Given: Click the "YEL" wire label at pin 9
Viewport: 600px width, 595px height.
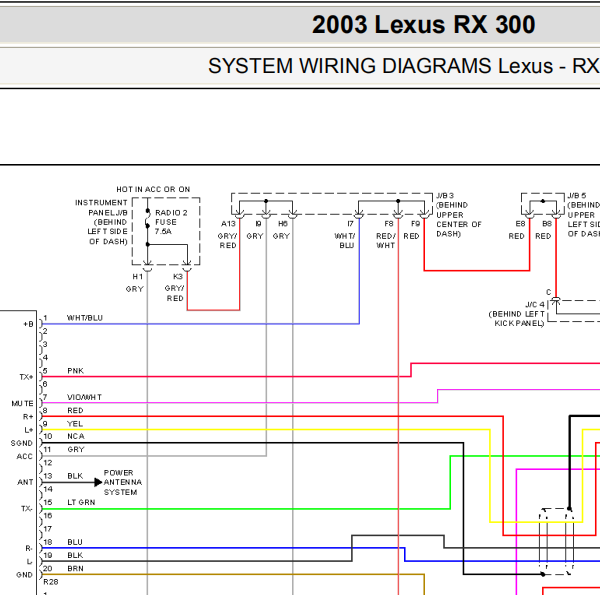Looking at the screenshot, I should pyautogui.click(x=75, y=424).
